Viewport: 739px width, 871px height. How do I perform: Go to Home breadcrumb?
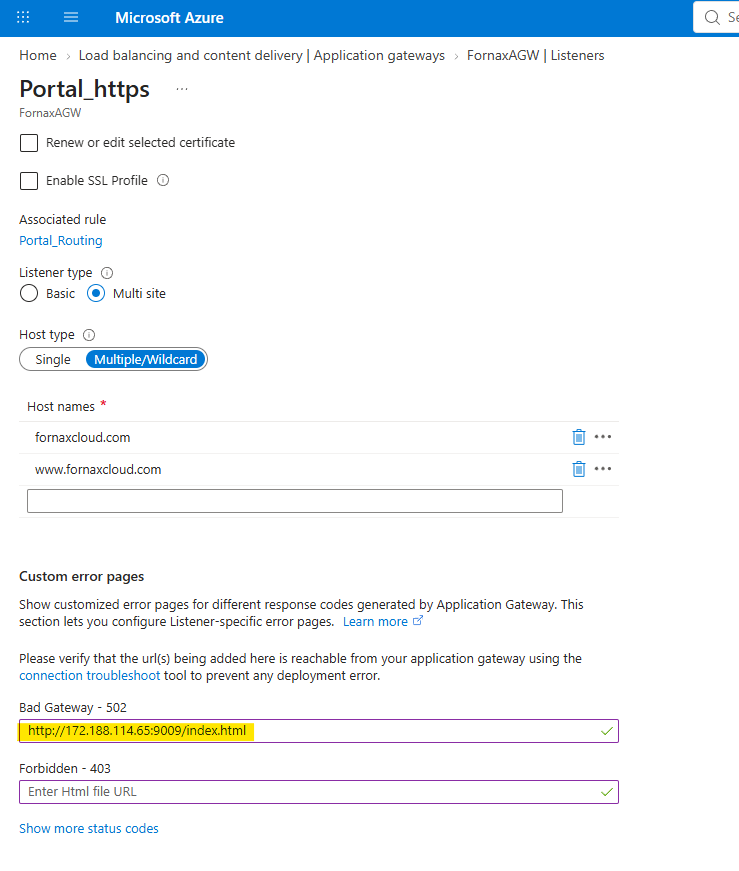[38, 56]
